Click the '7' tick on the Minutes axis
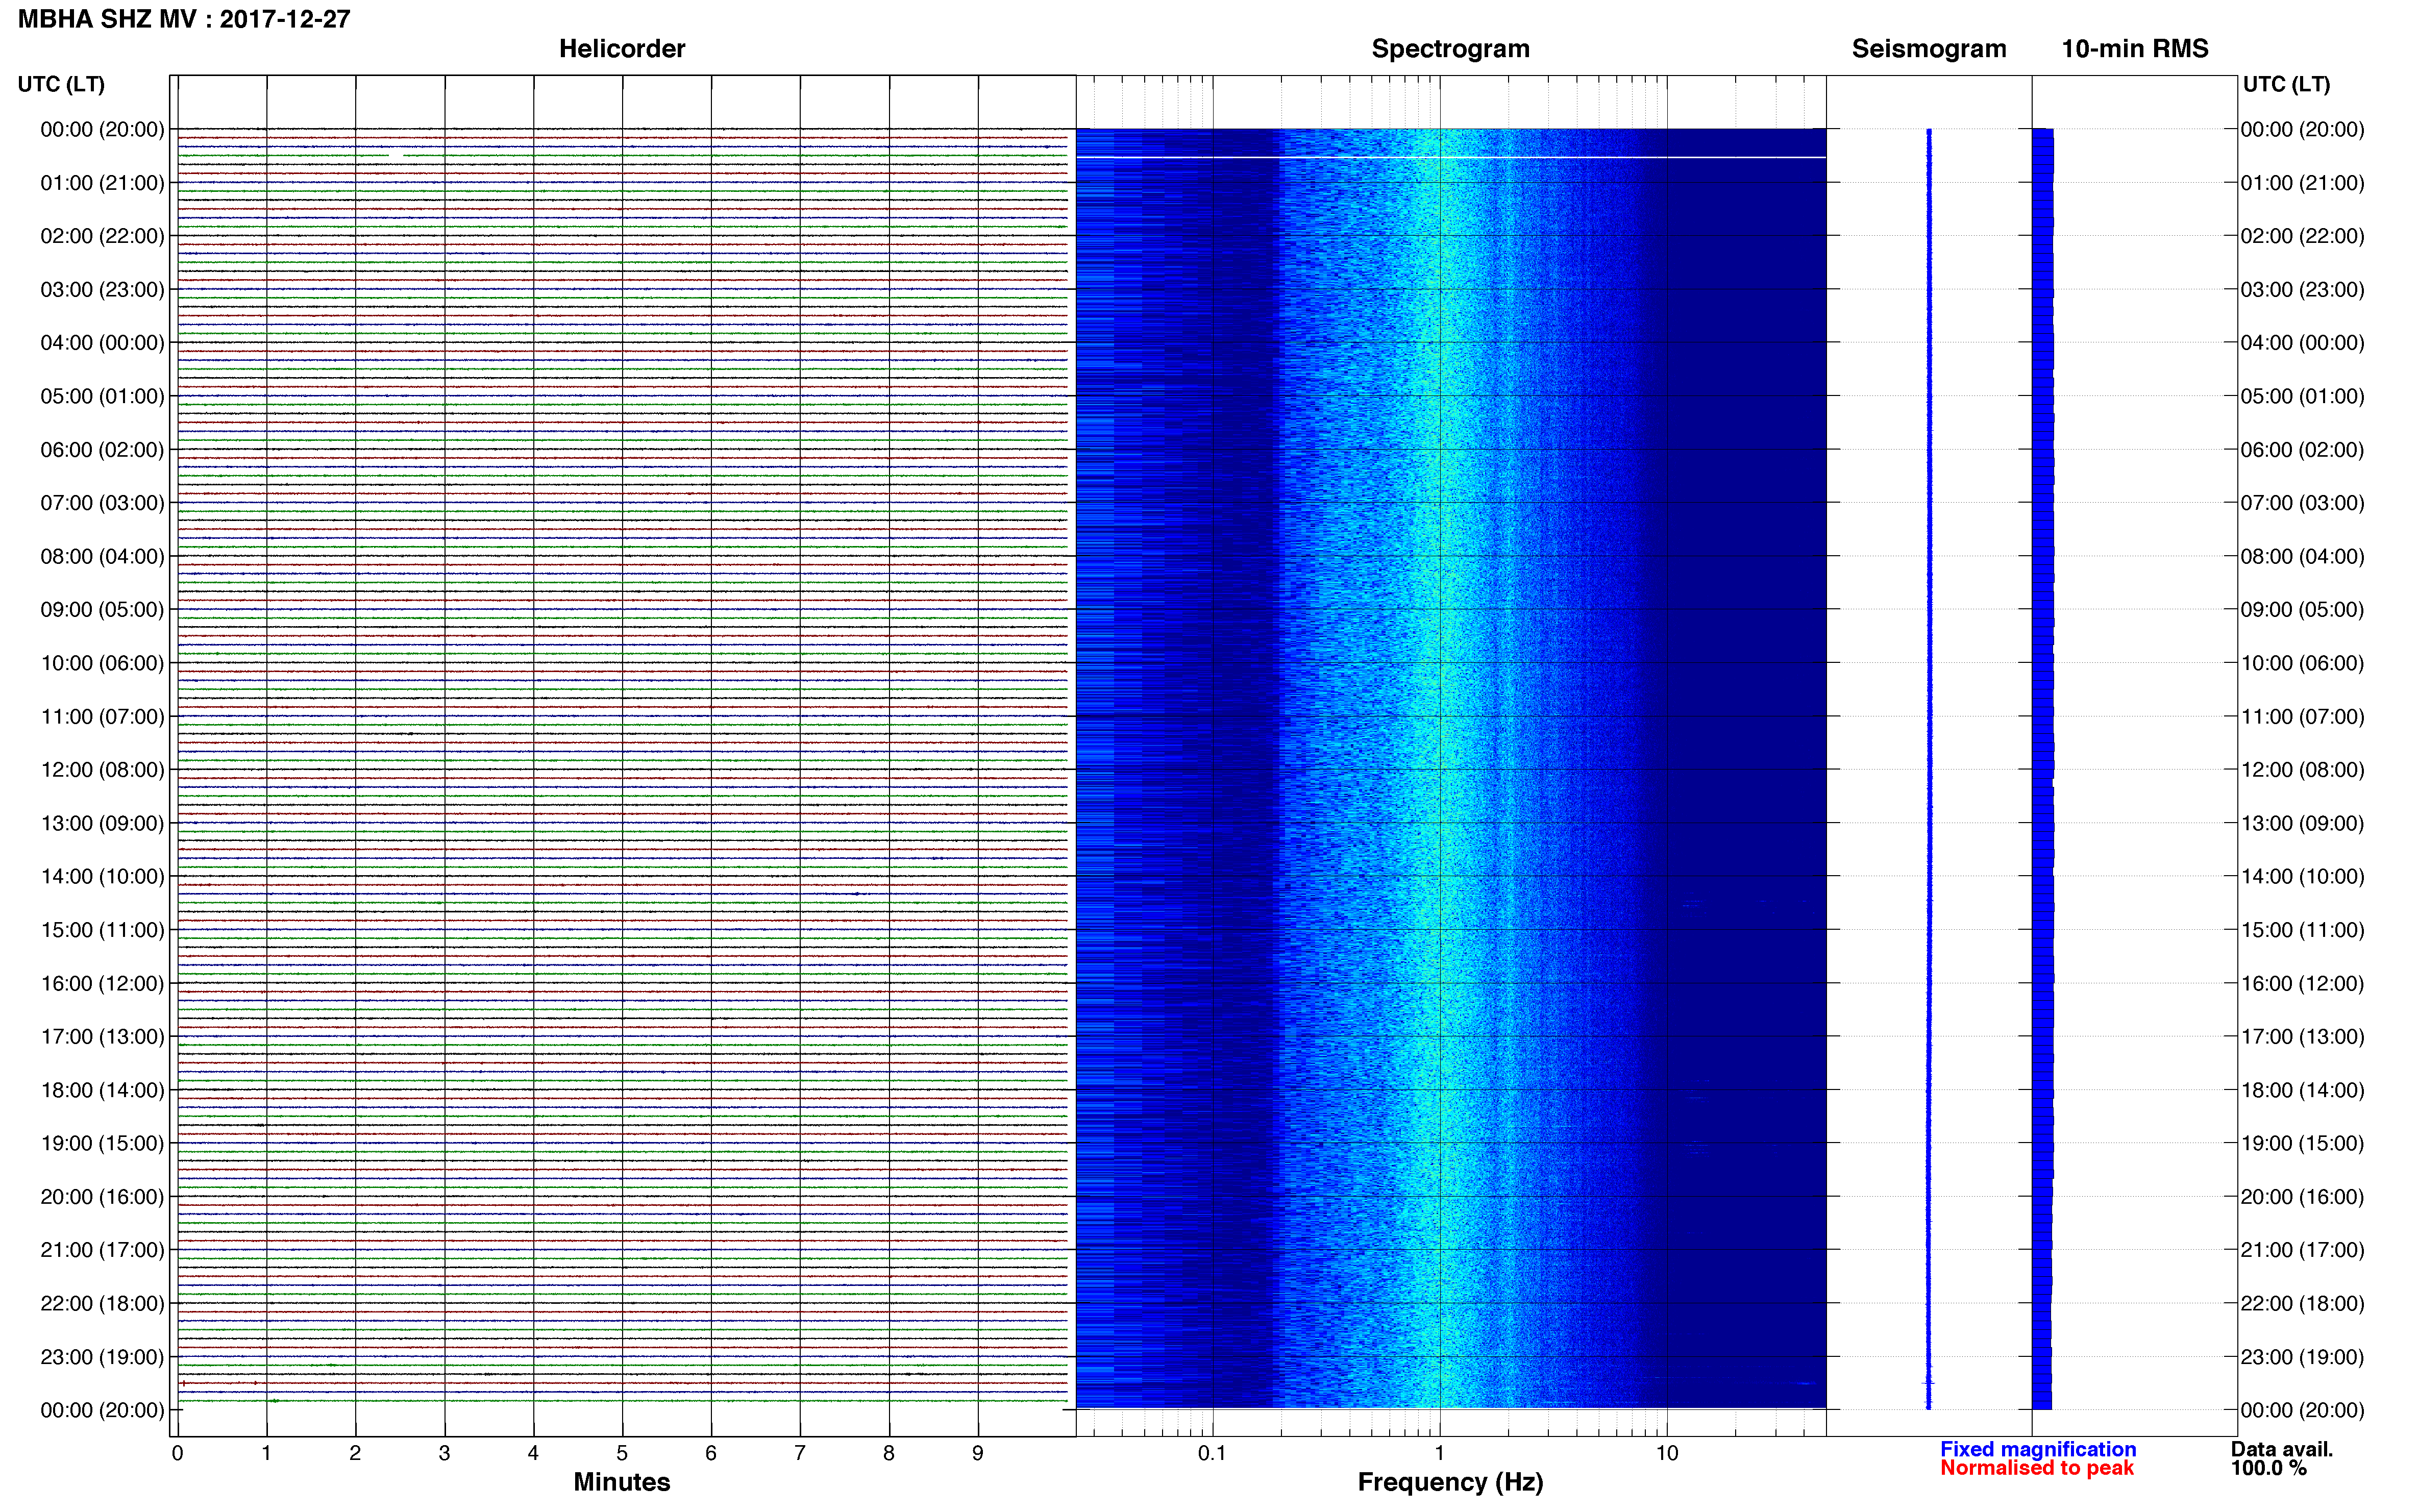The image size is (2419, 1512). coord(800,1453)
